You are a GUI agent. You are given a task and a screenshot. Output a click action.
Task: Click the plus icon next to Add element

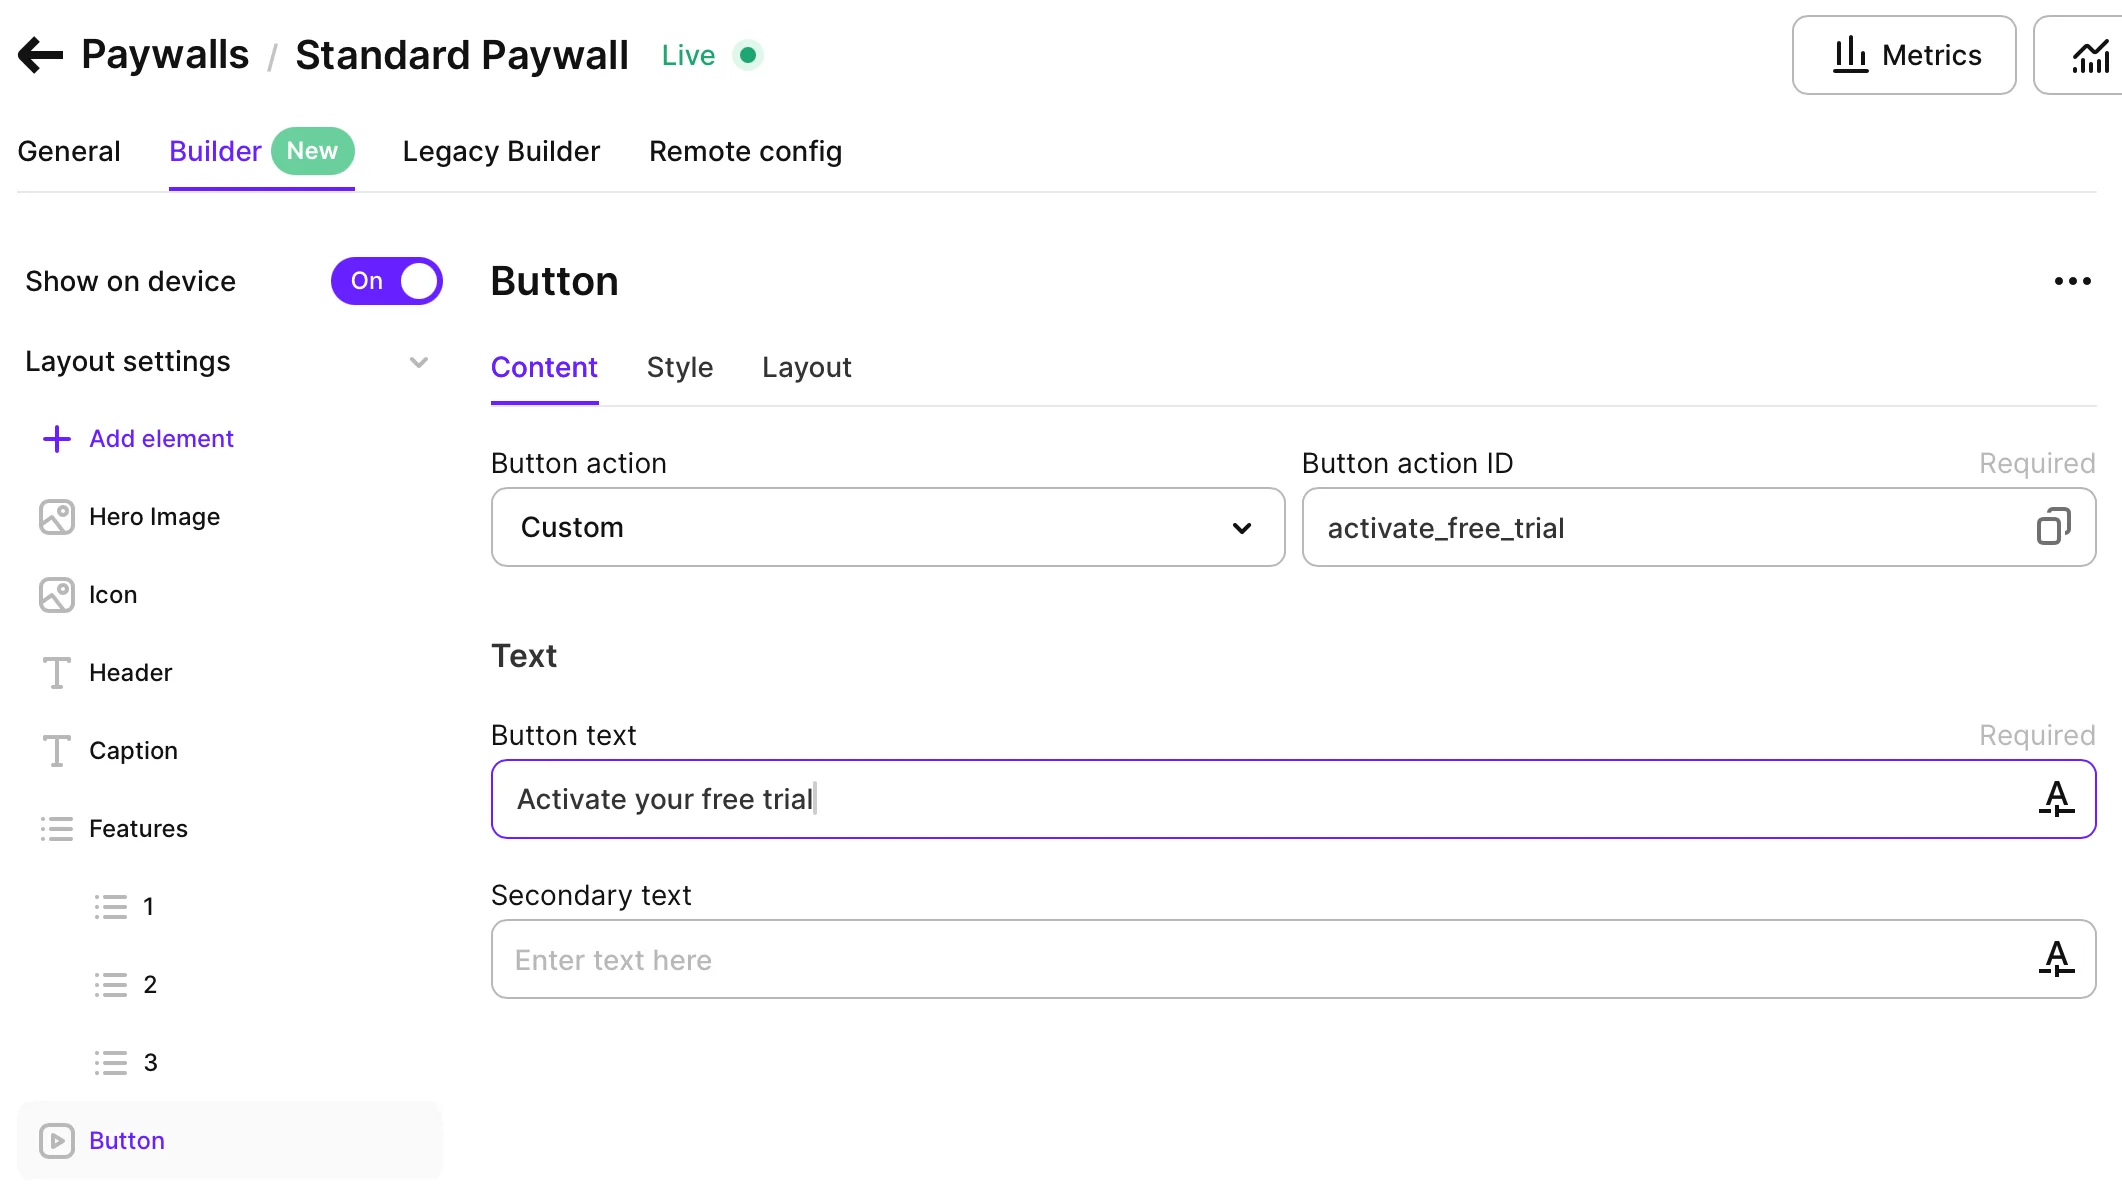pyautogui.click(x=57, y=438)
